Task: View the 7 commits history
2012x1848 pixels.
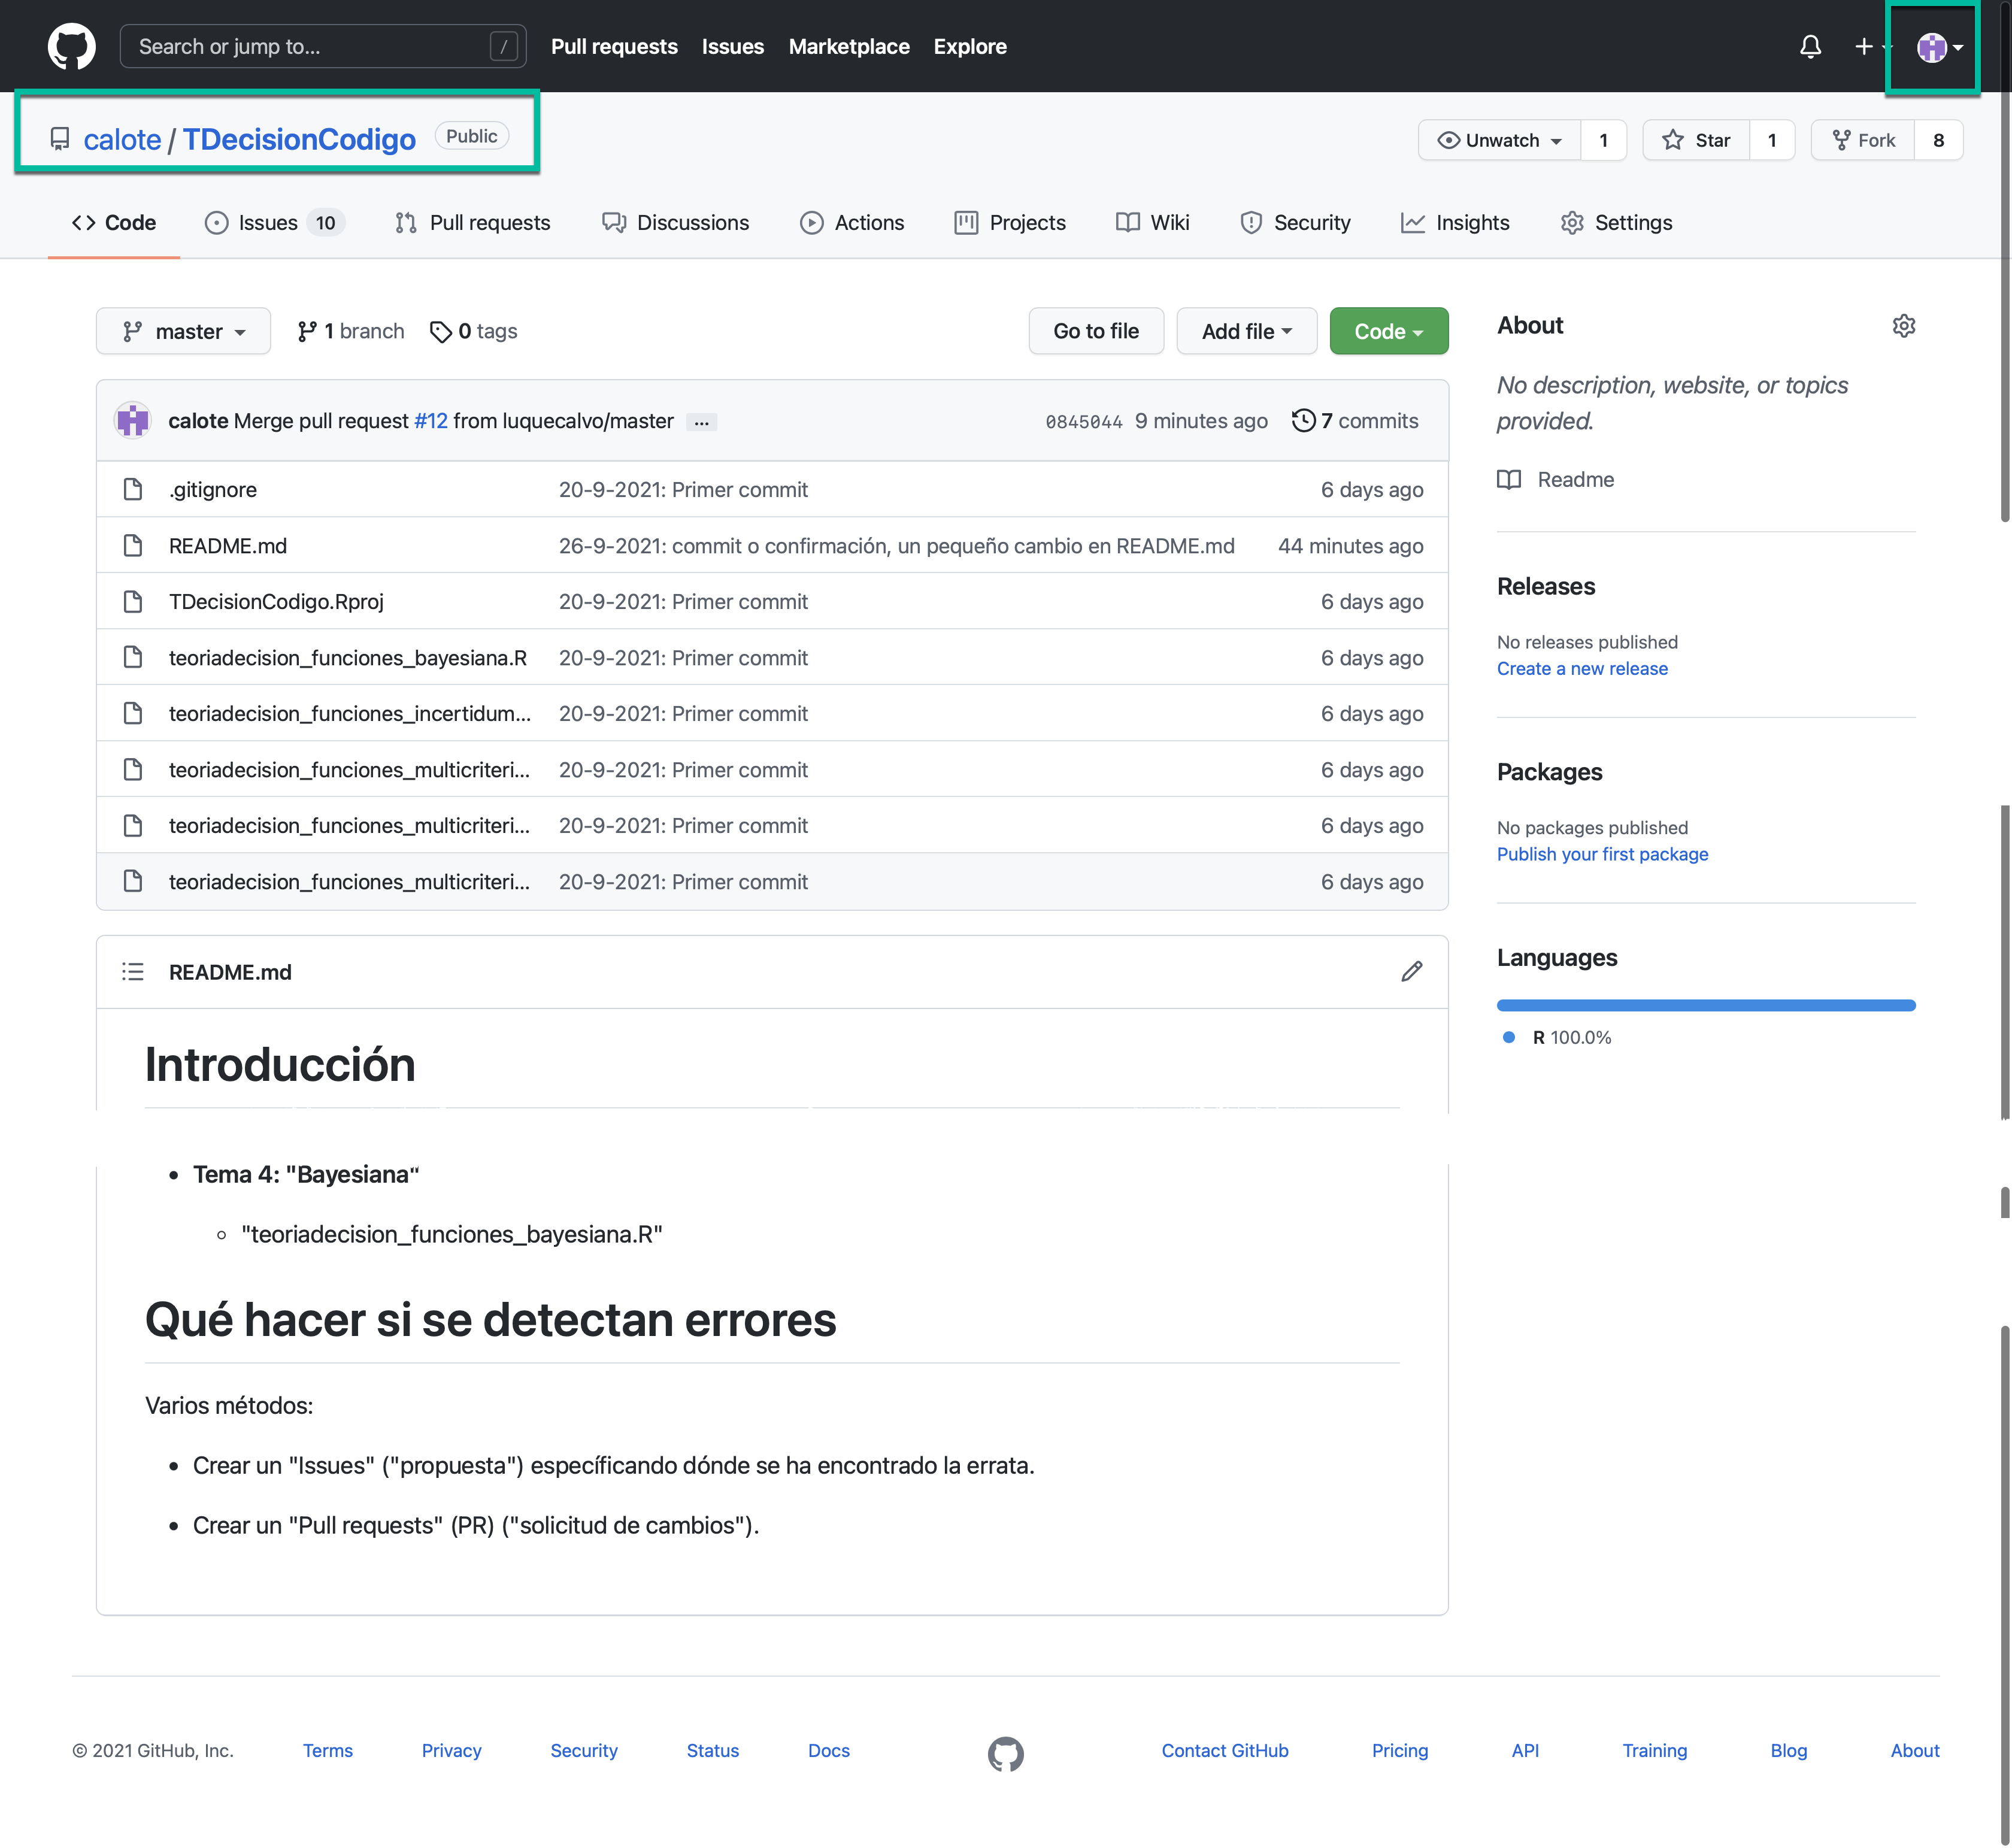Action: [1355, 421]
